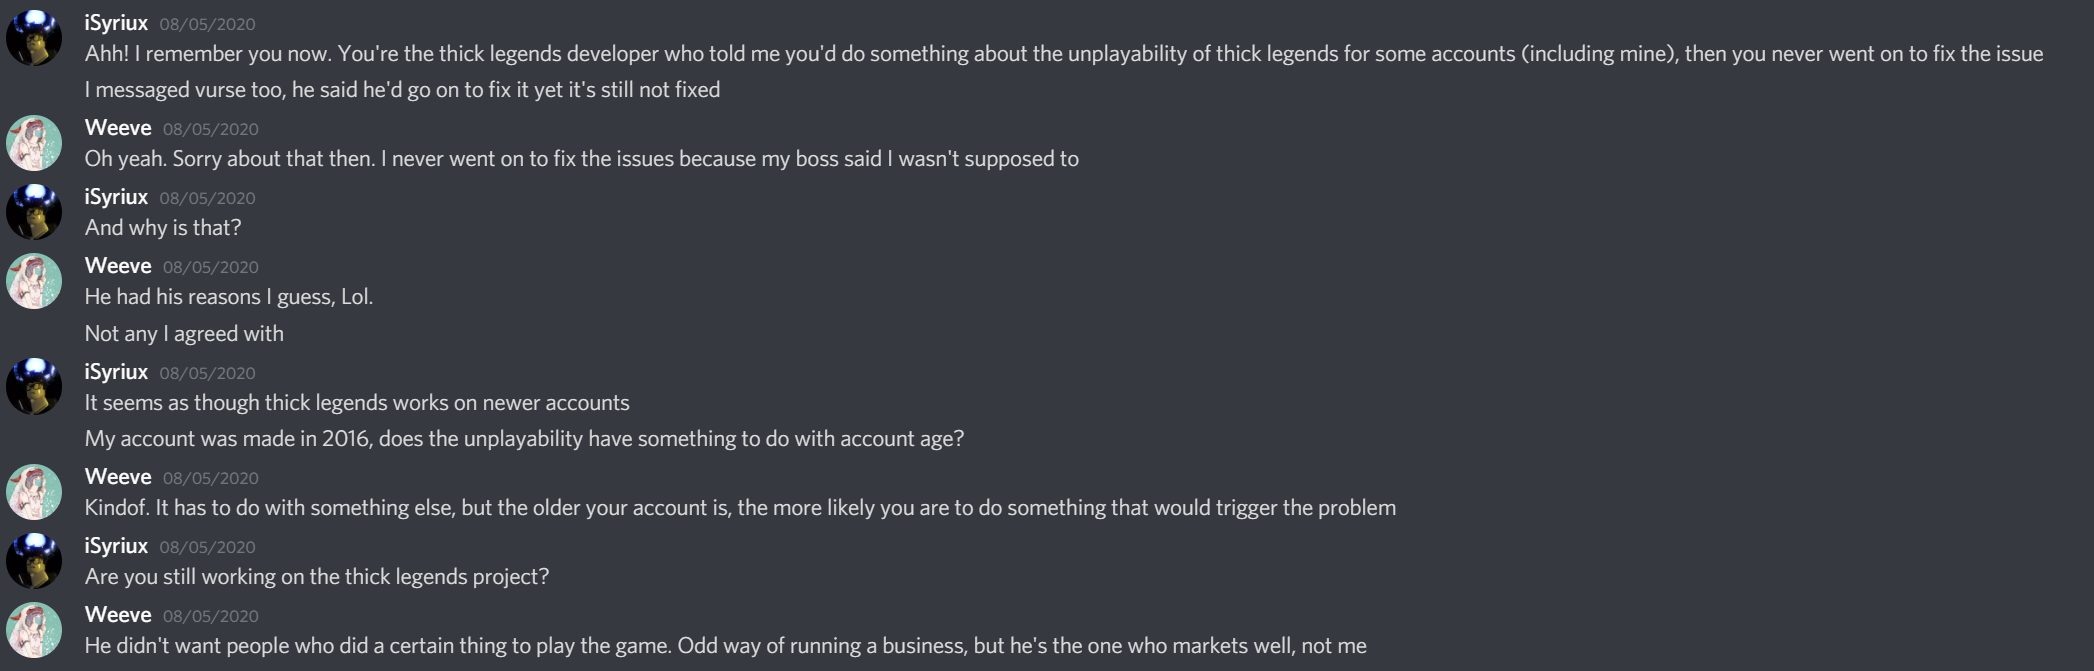Image resolution: width=2094 pixels, height=671 pixels.
Task: Click the Weeve username above "He didn't want people"
Action: click(x=118, y=615)
